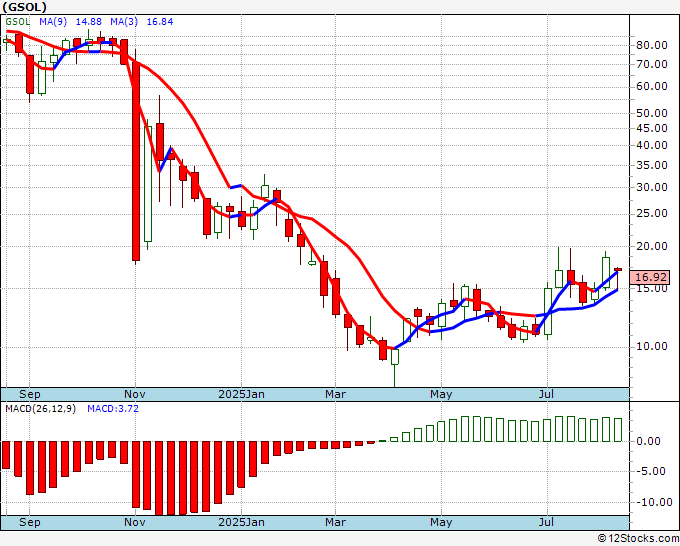Image resolution: width=680 pixels, height=546 pixels.
Task: Click Nov on the price chart time axis
Action: point(135,394)
